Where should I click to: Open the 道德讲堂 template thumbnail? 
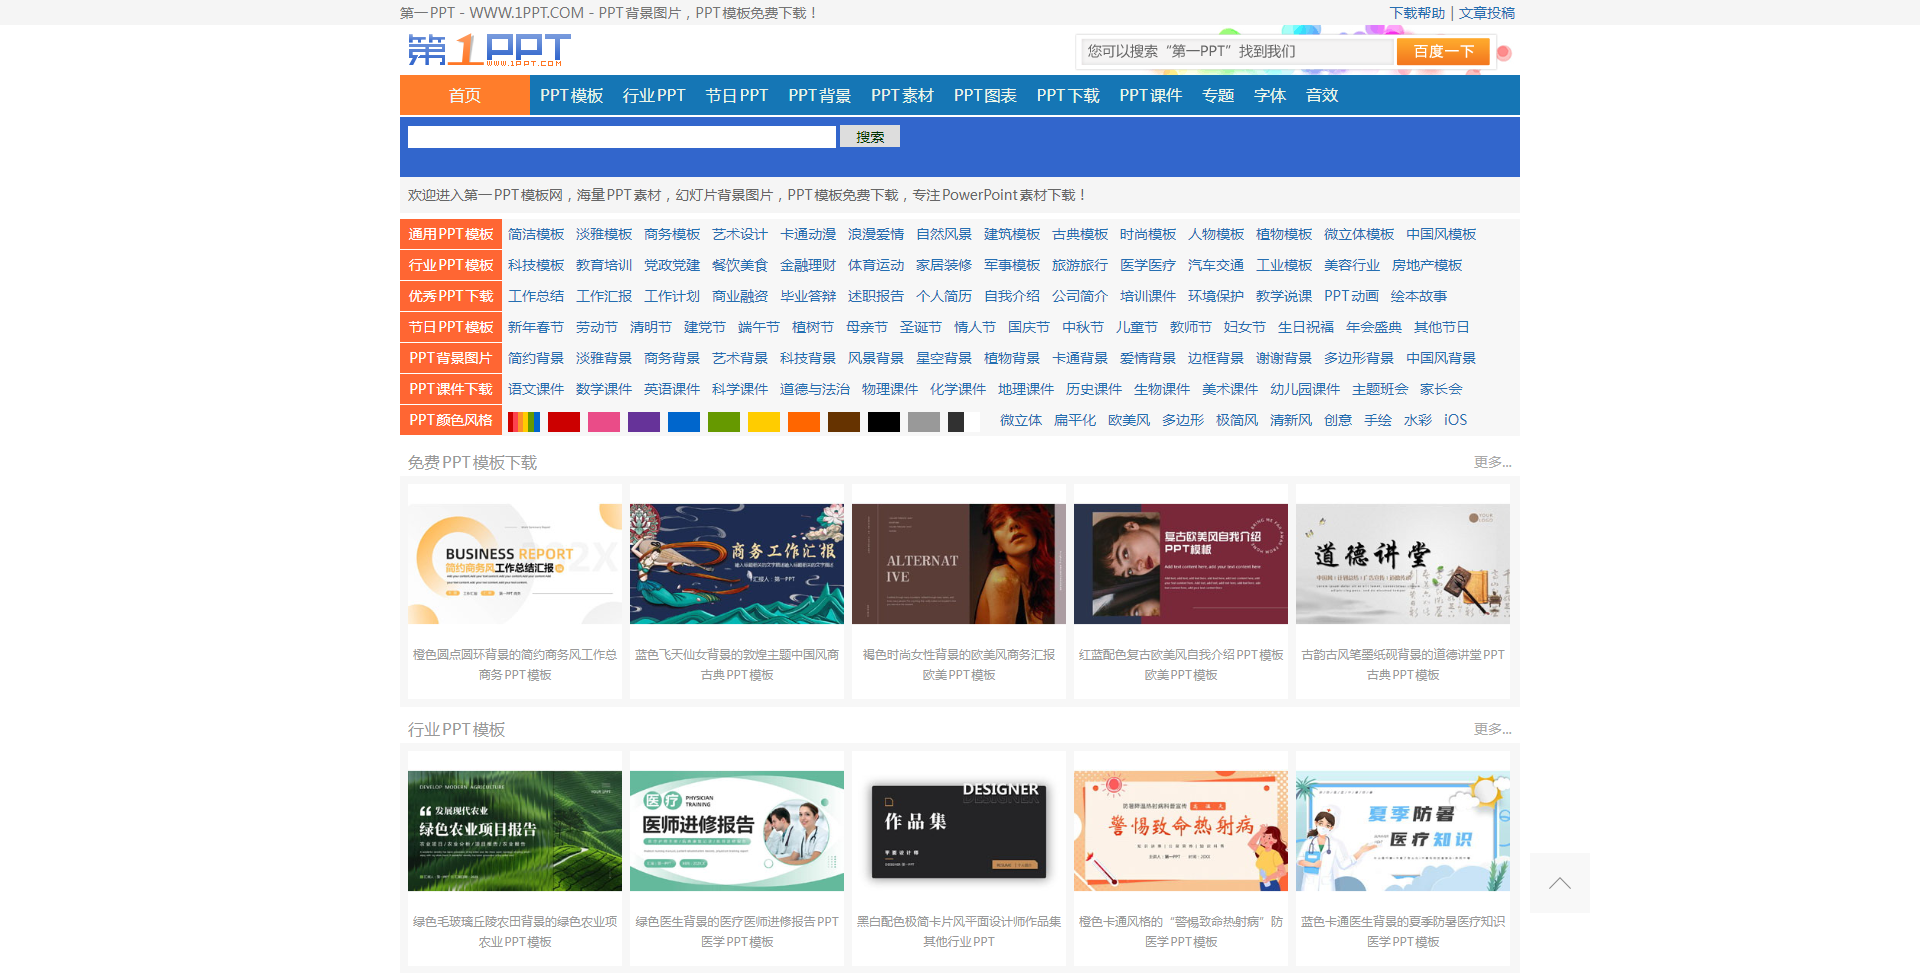1402,562
